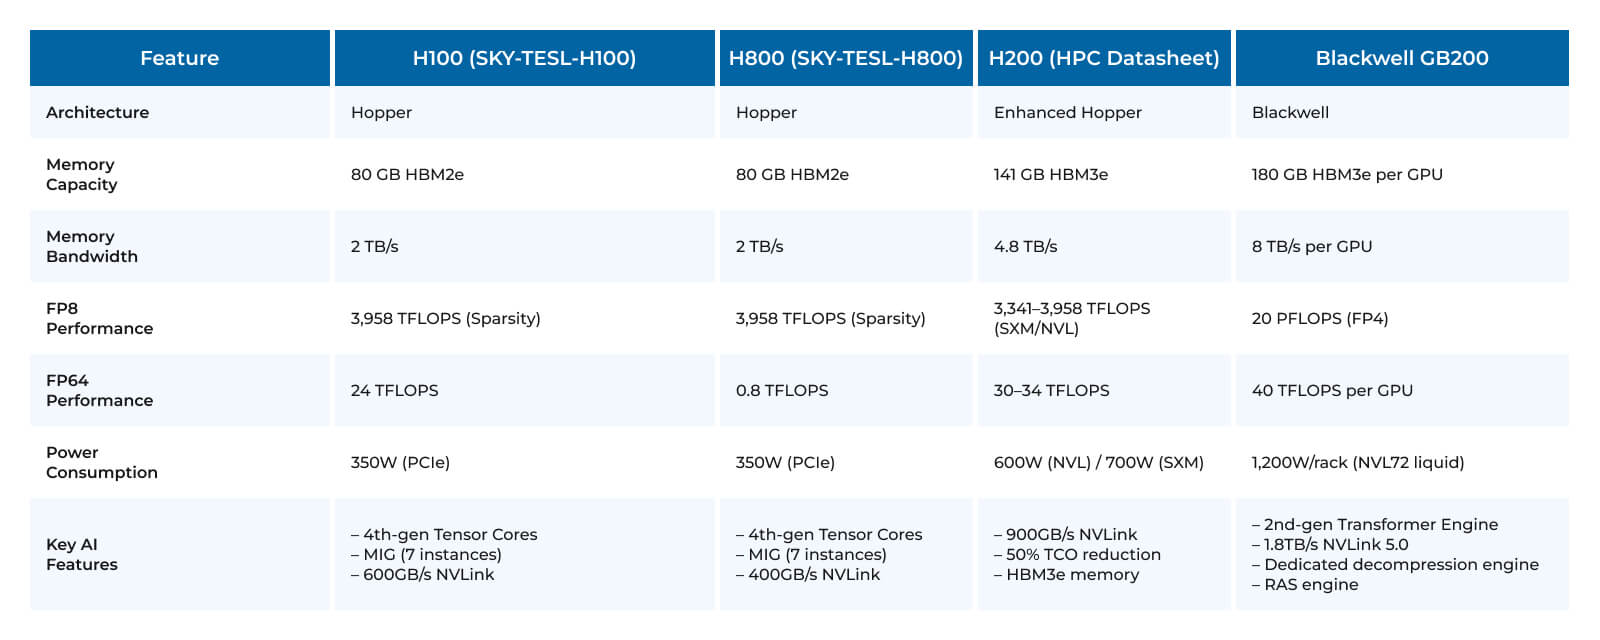1600x640 pixels.
Task: Click "2 TB/s" in the H100 column
Action: point(374,246)
